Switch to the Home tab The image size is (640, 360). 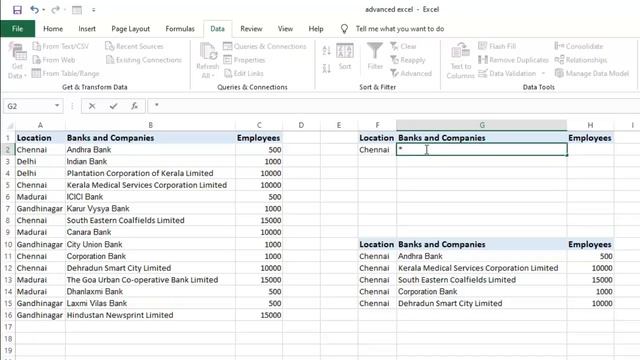point(53,29)
